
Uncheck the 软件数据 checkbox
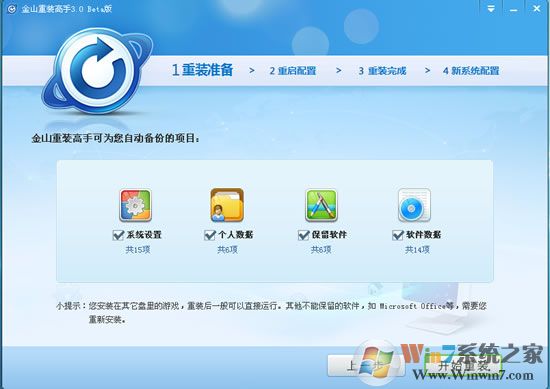pos(398,235)
